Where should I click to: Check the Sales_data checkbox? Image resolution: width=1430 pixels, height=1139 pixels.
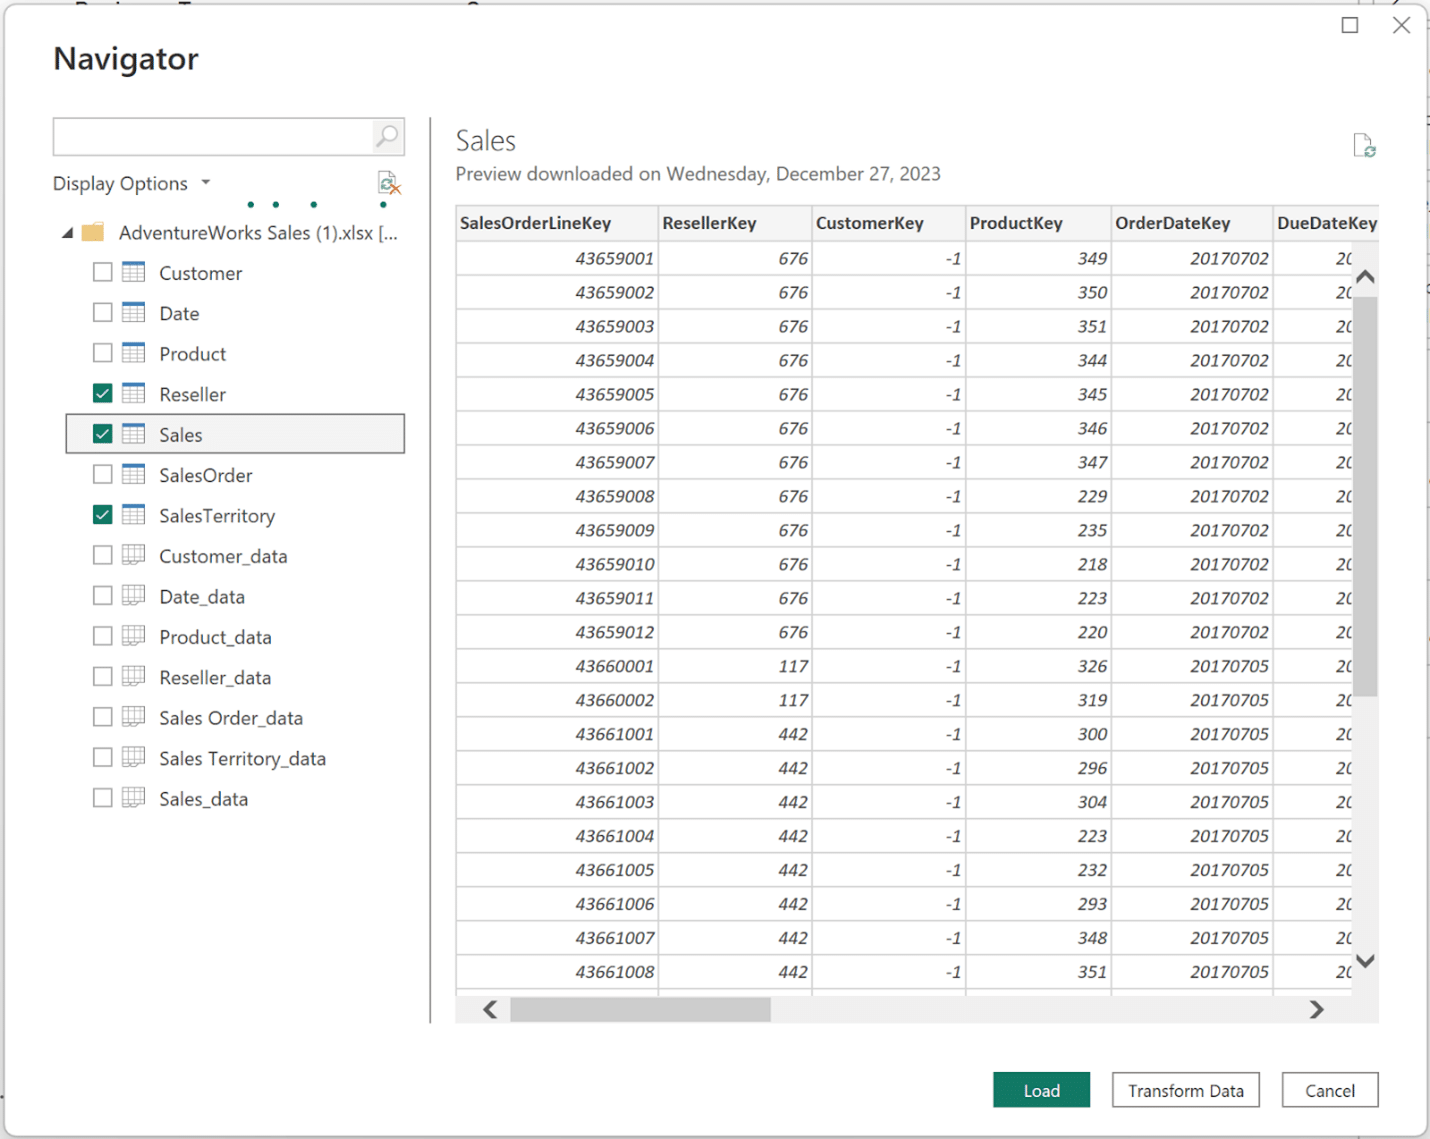[102, 798]
